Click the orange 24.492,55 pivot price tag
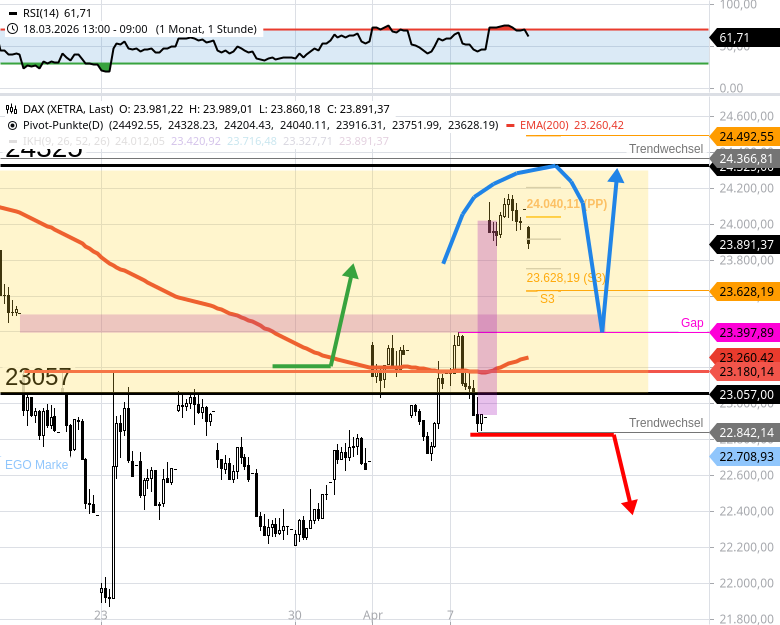780x625 pixels. tap(745, 137)
